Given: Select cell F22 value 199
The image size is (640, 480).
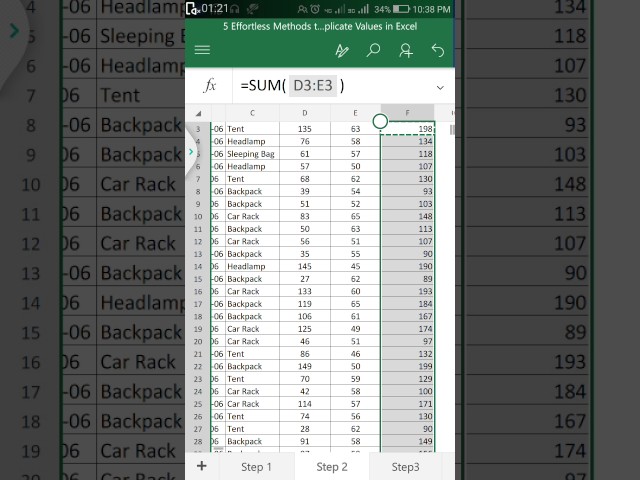Looking at the screenshot, I should click(407, 367).
